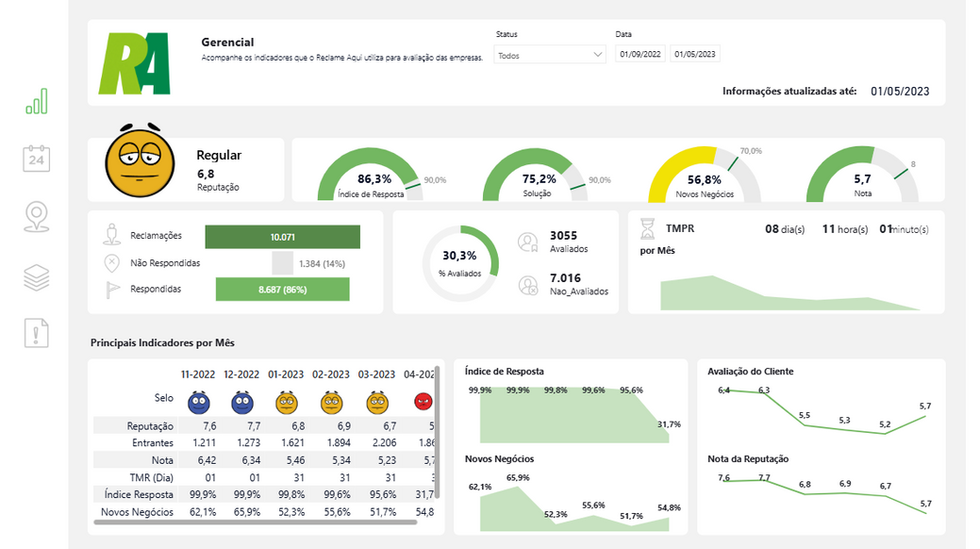
Task: Click the Novos Negócios area chart
Action: [x=574, y=508]
